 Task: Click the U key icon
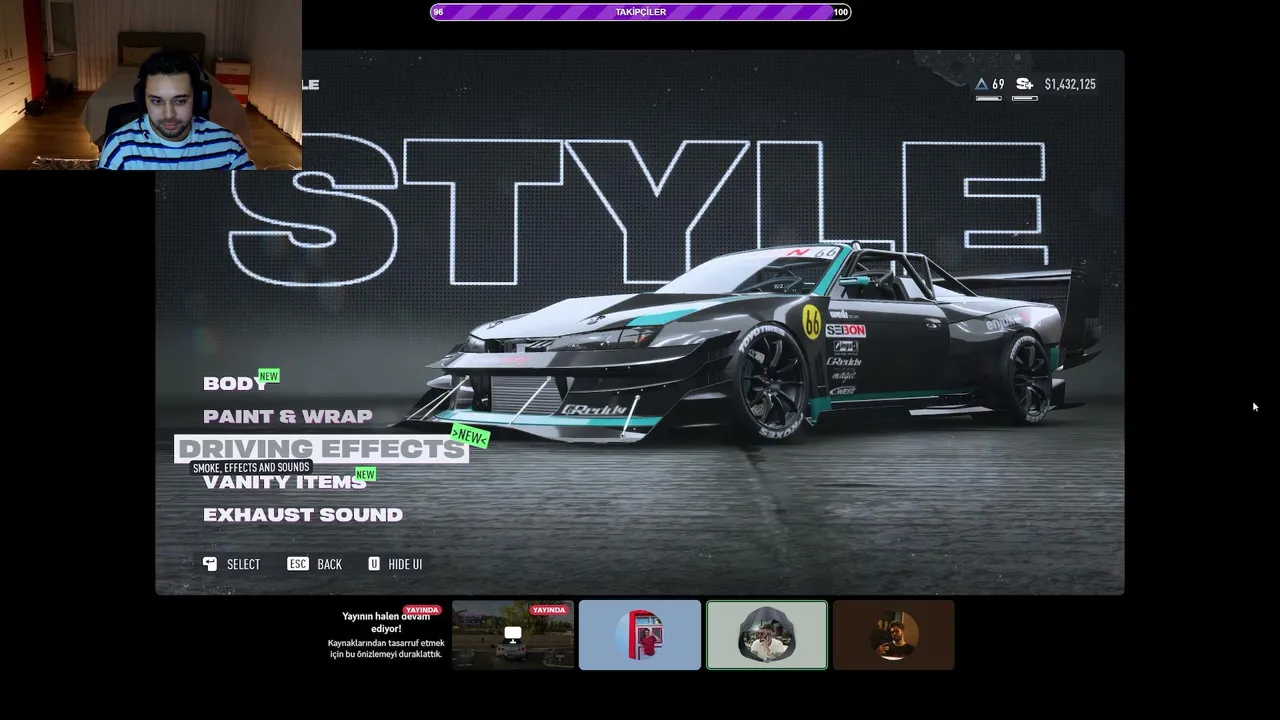[374, 564]
